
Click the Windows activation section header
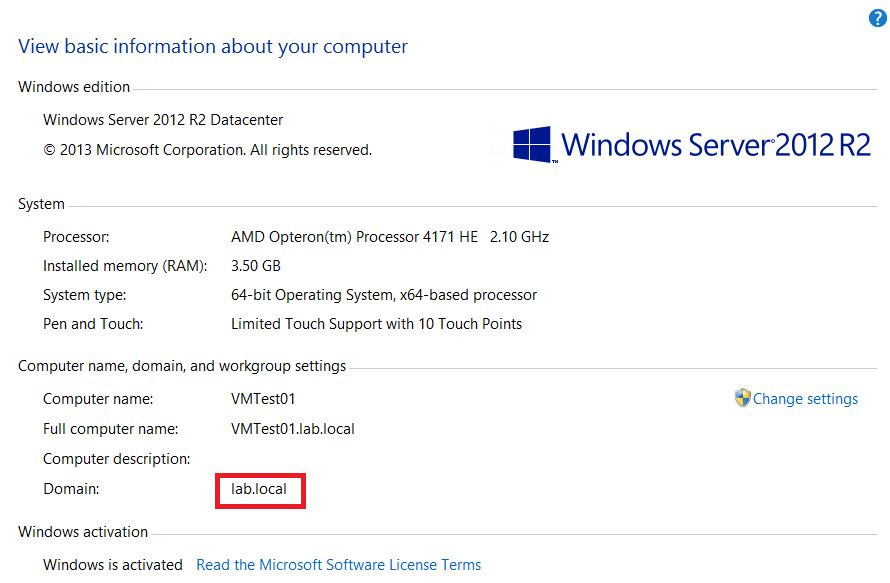tap(83, 532)
